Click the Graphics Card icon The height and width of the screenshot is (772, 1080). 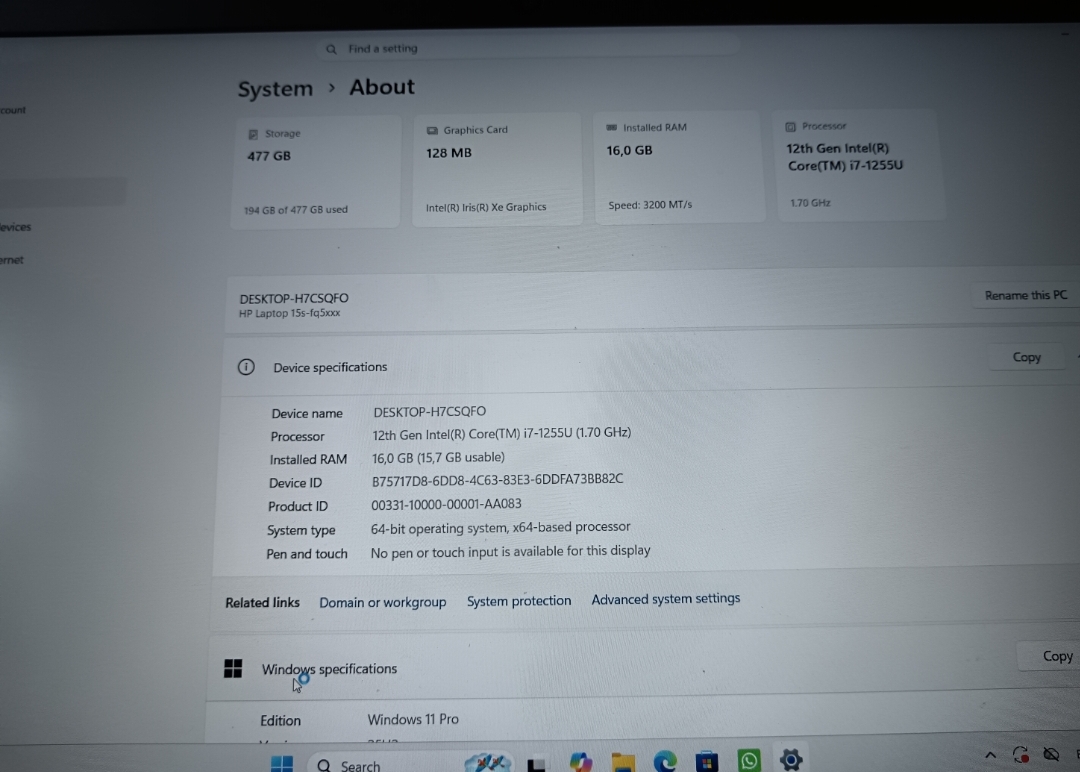click(x=432, y=130)
